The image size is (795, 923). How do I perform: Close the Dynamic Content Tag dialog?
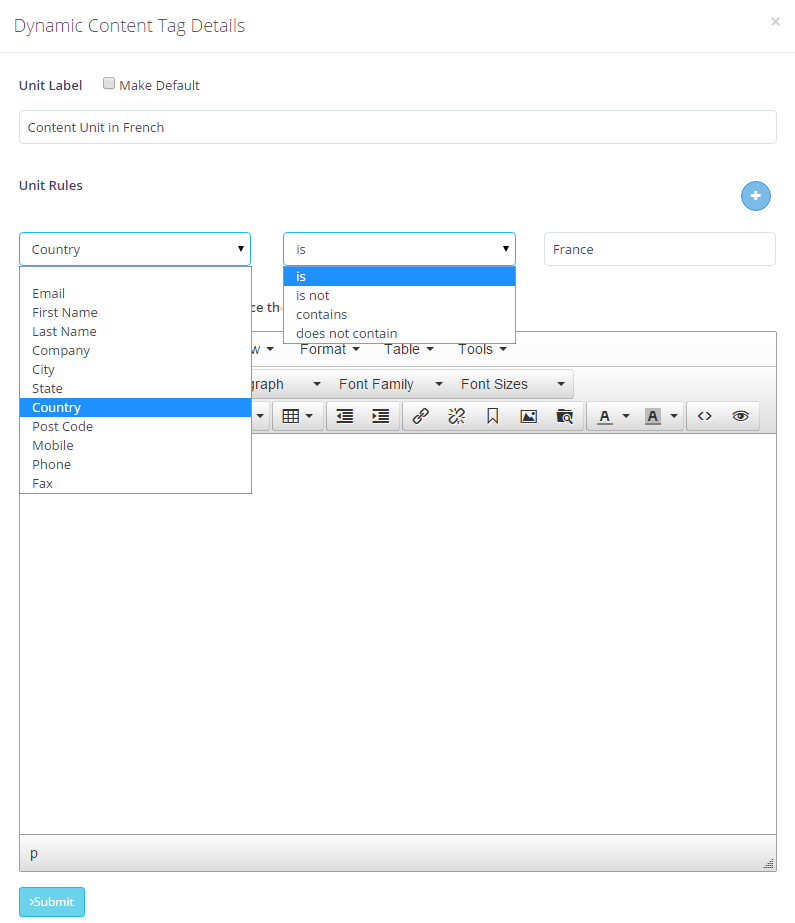(775, 22)
